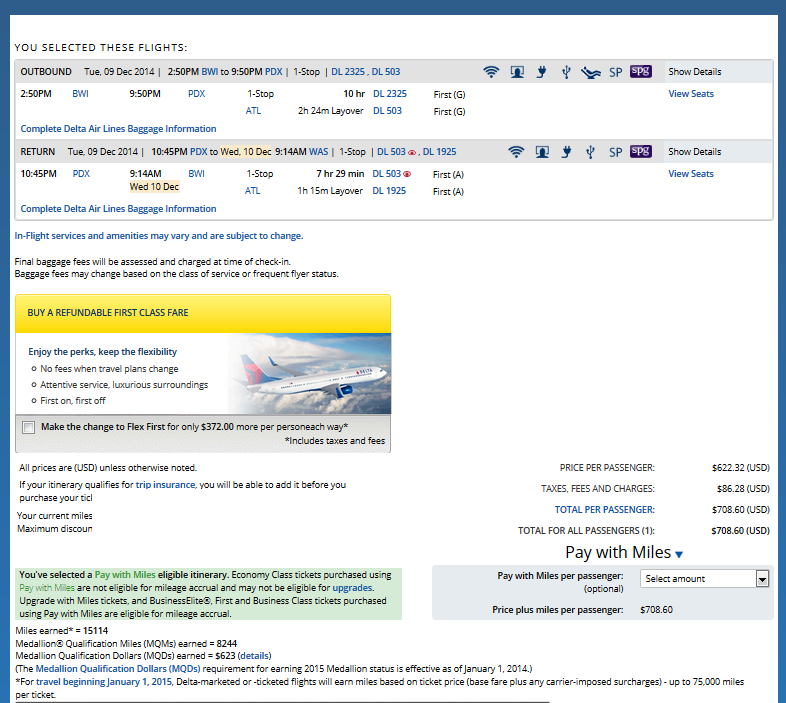The height and width of the screenshot is (703, 786).
Task: Open the Select amount miles dropdown
Action: (x=761, y=579)
